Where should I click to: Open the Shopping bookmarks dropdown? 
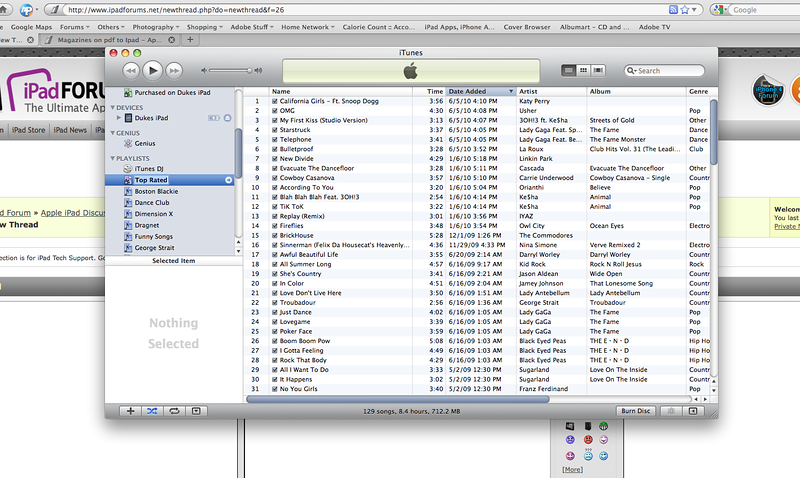tap(204, 27)
